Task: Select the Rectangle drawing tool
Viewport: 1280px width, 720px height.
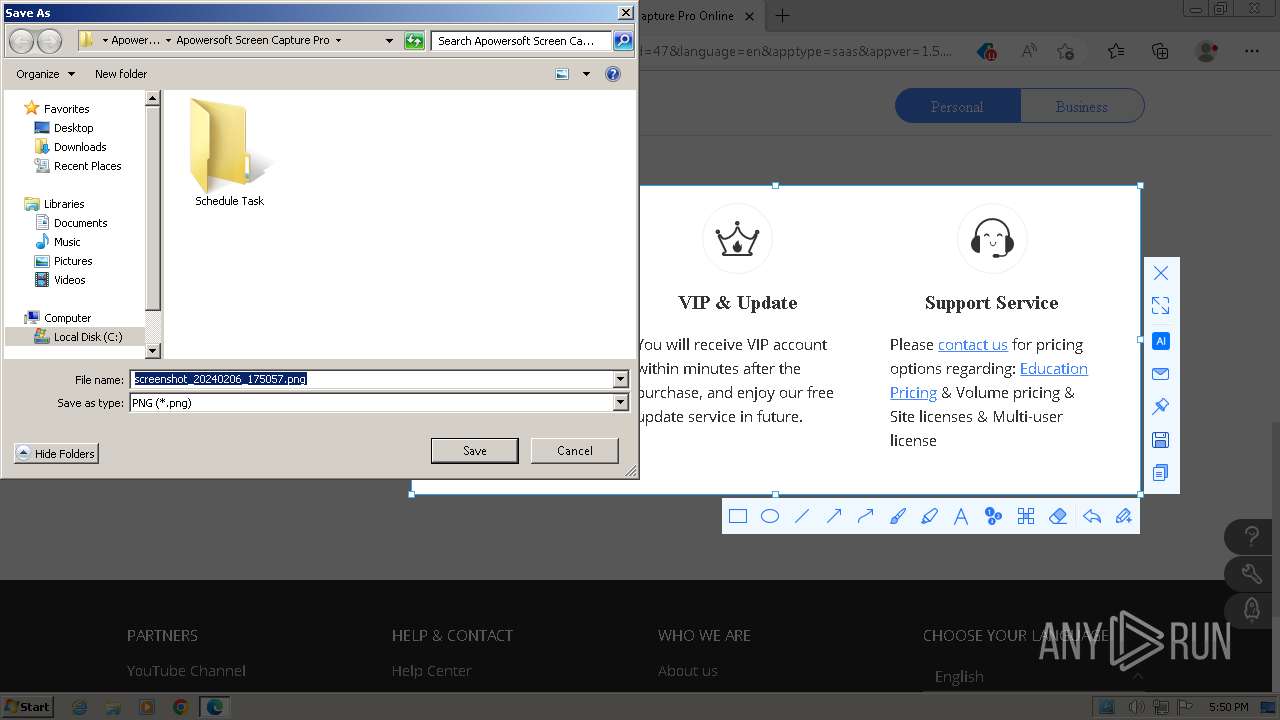Action: point(738,516)
